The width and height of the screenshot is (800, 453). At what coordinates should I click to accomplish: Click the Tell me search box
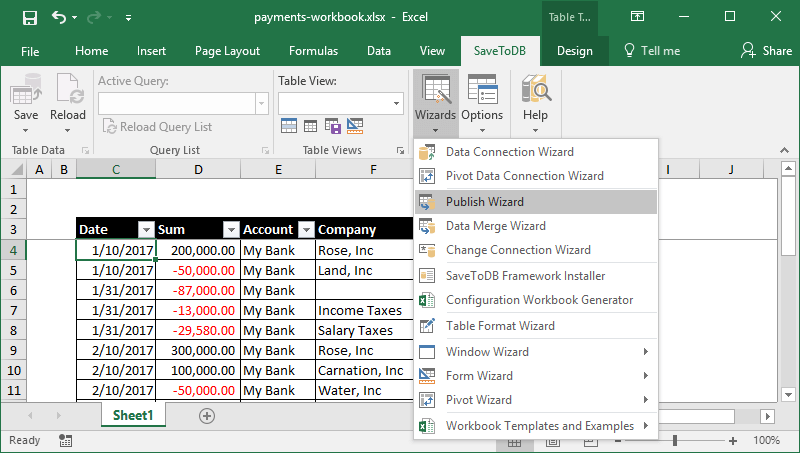pos(652,51)
